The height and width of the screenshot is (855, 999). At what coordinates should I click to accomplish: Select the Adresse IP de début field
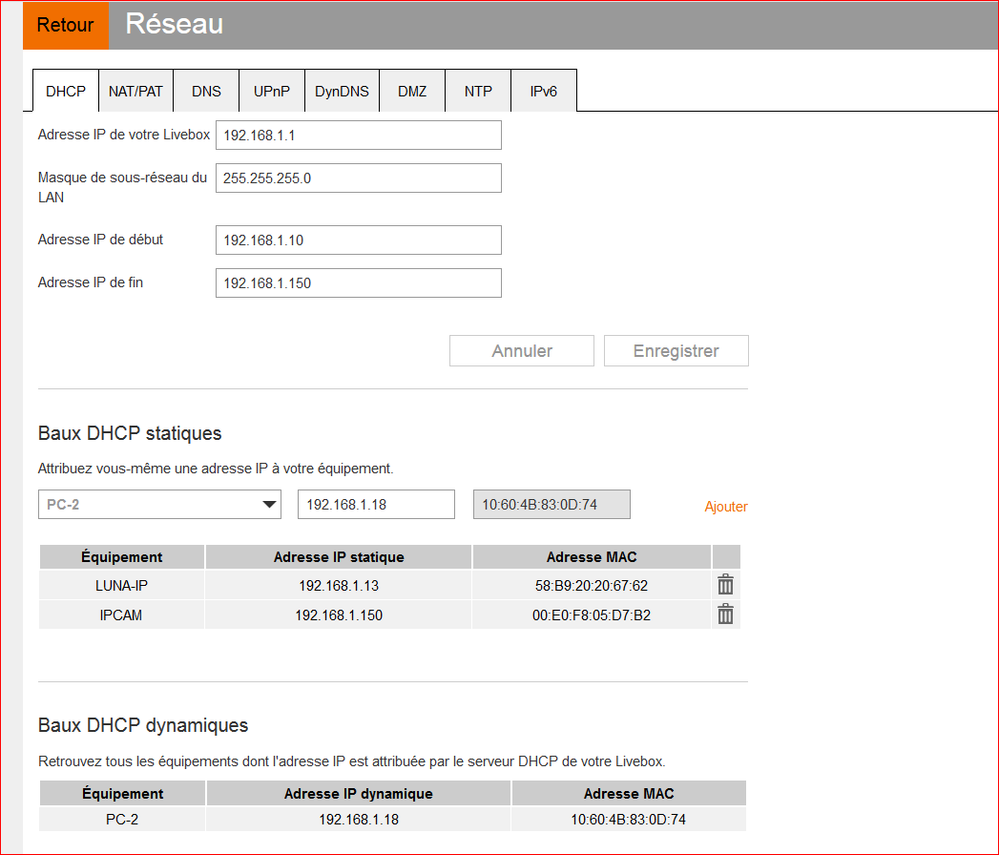pyautogui.click(x=358, y=240)
